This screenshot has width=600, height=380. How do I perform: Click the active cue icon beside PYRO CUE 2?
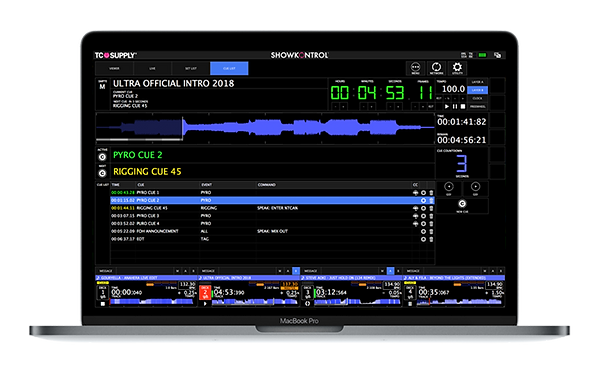tap(102, 157)
